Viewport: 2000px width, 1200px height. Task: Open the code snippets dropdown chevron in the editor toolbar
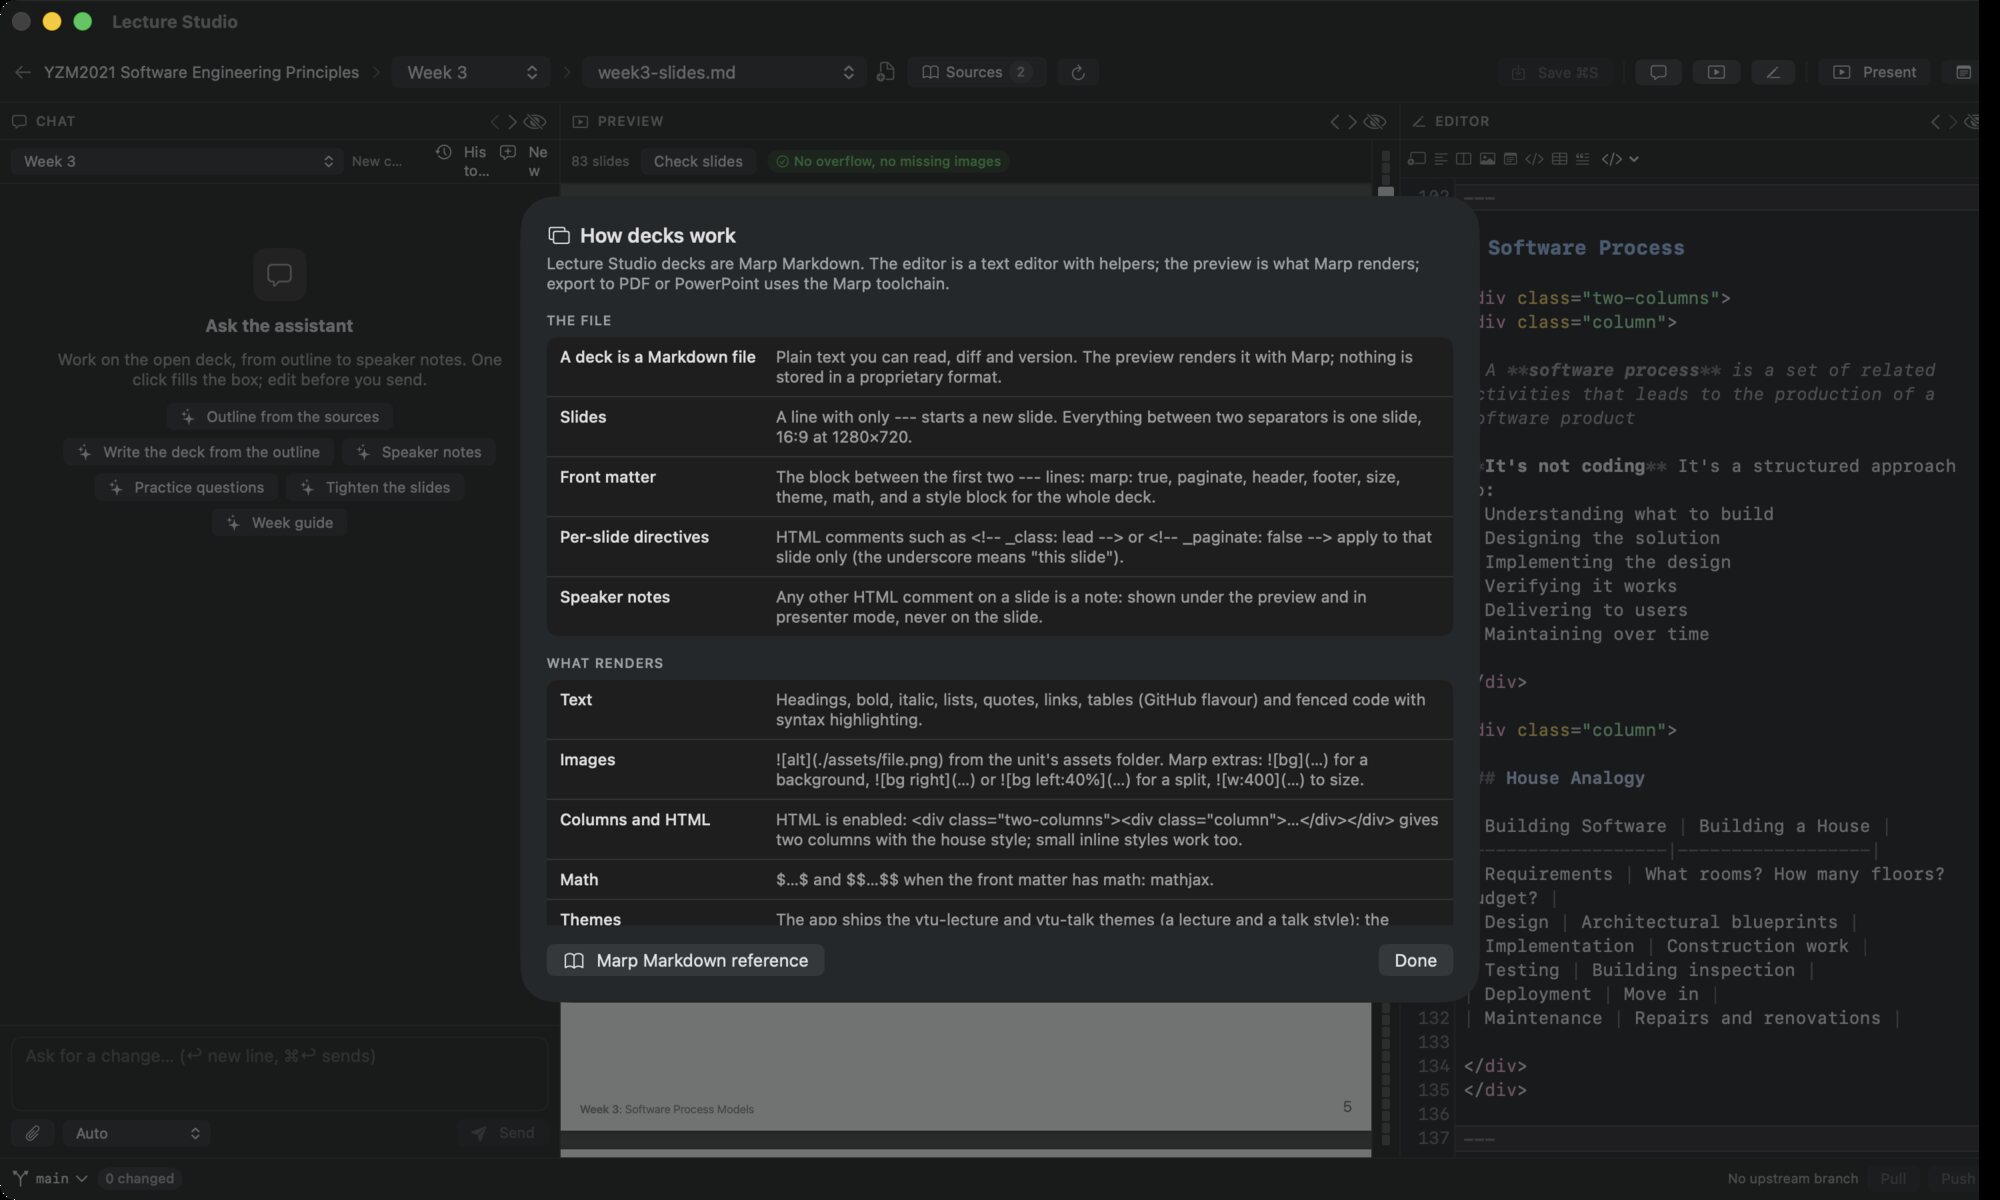(x=1633, y=159)
